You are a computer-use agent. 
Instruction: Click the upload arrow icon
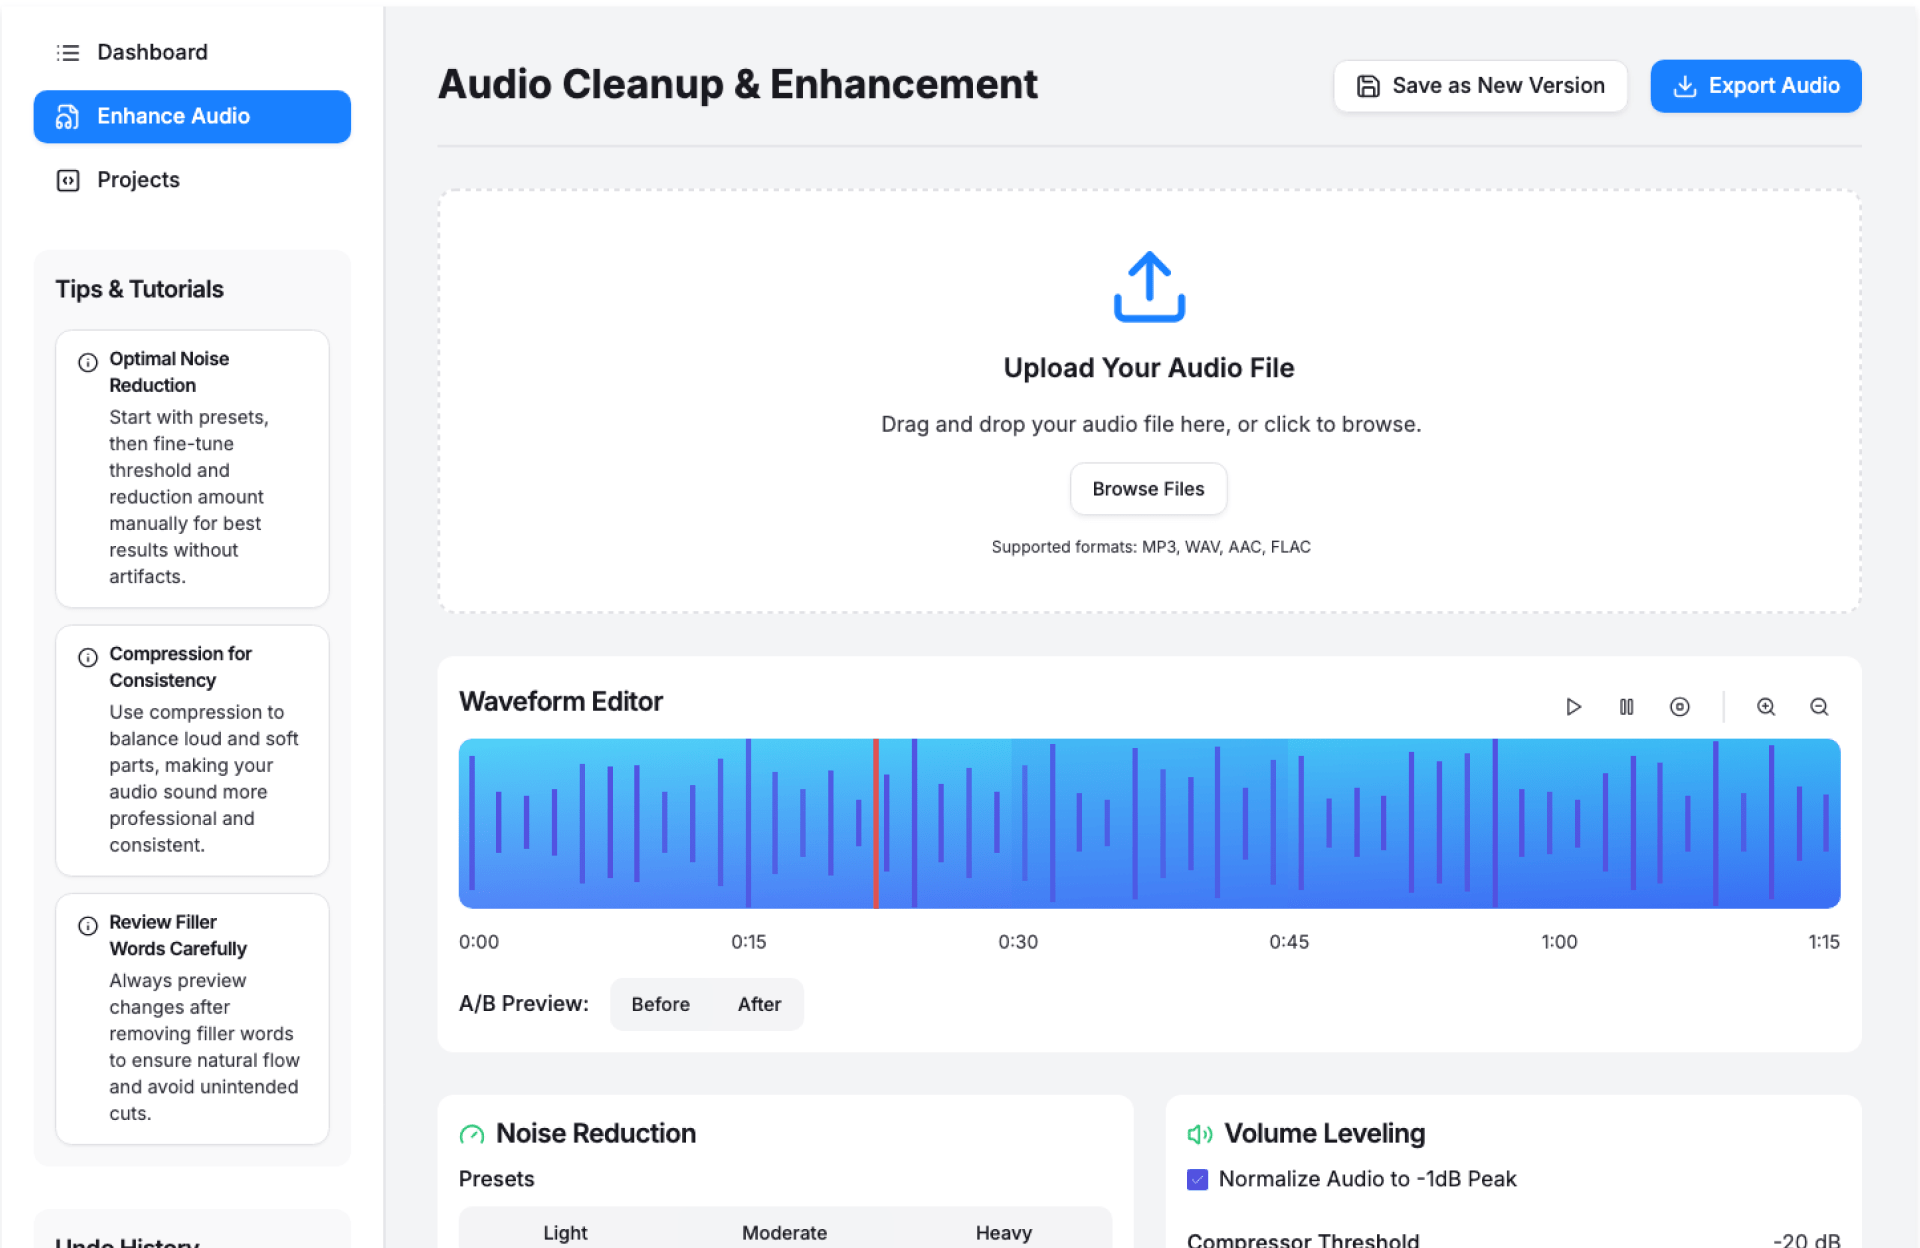(1149, 287)
